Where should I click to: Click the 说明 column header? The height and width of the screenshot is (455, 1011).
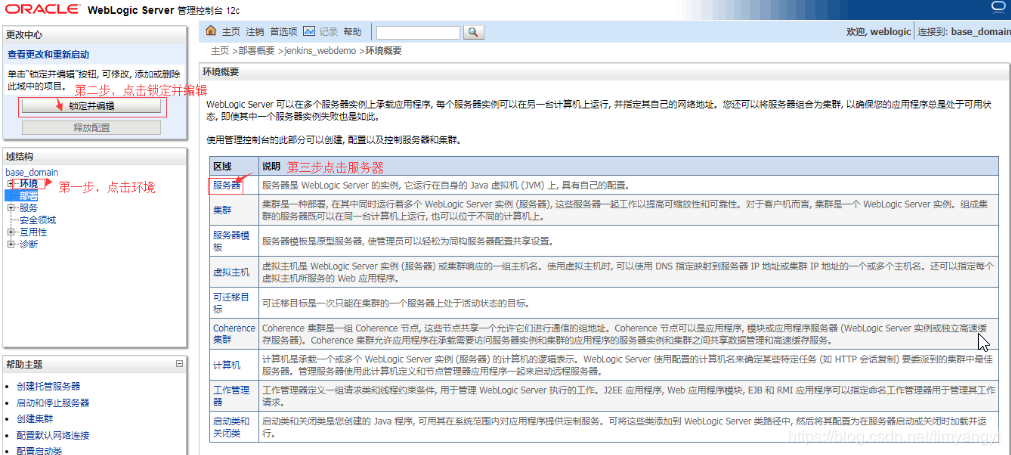(x=271, y=166)
